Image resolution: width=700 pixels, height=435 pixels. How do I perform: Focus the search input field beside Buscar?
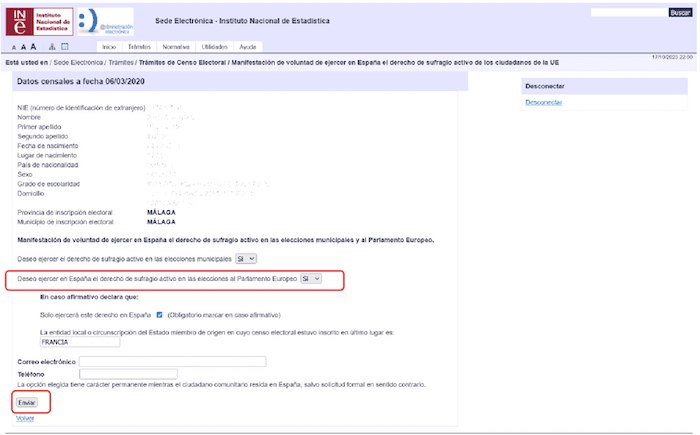[x=629, y=13]
